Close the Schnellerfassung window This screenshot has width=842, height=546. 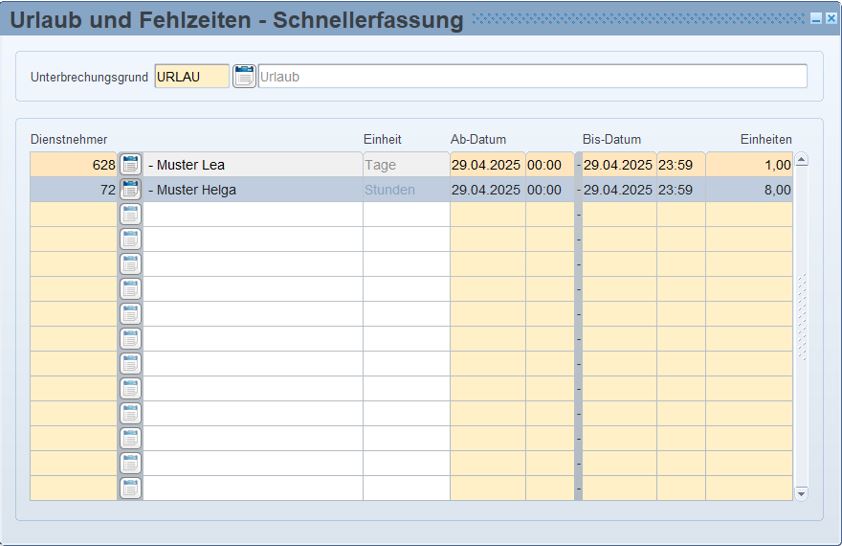click(x=831, y=19)
